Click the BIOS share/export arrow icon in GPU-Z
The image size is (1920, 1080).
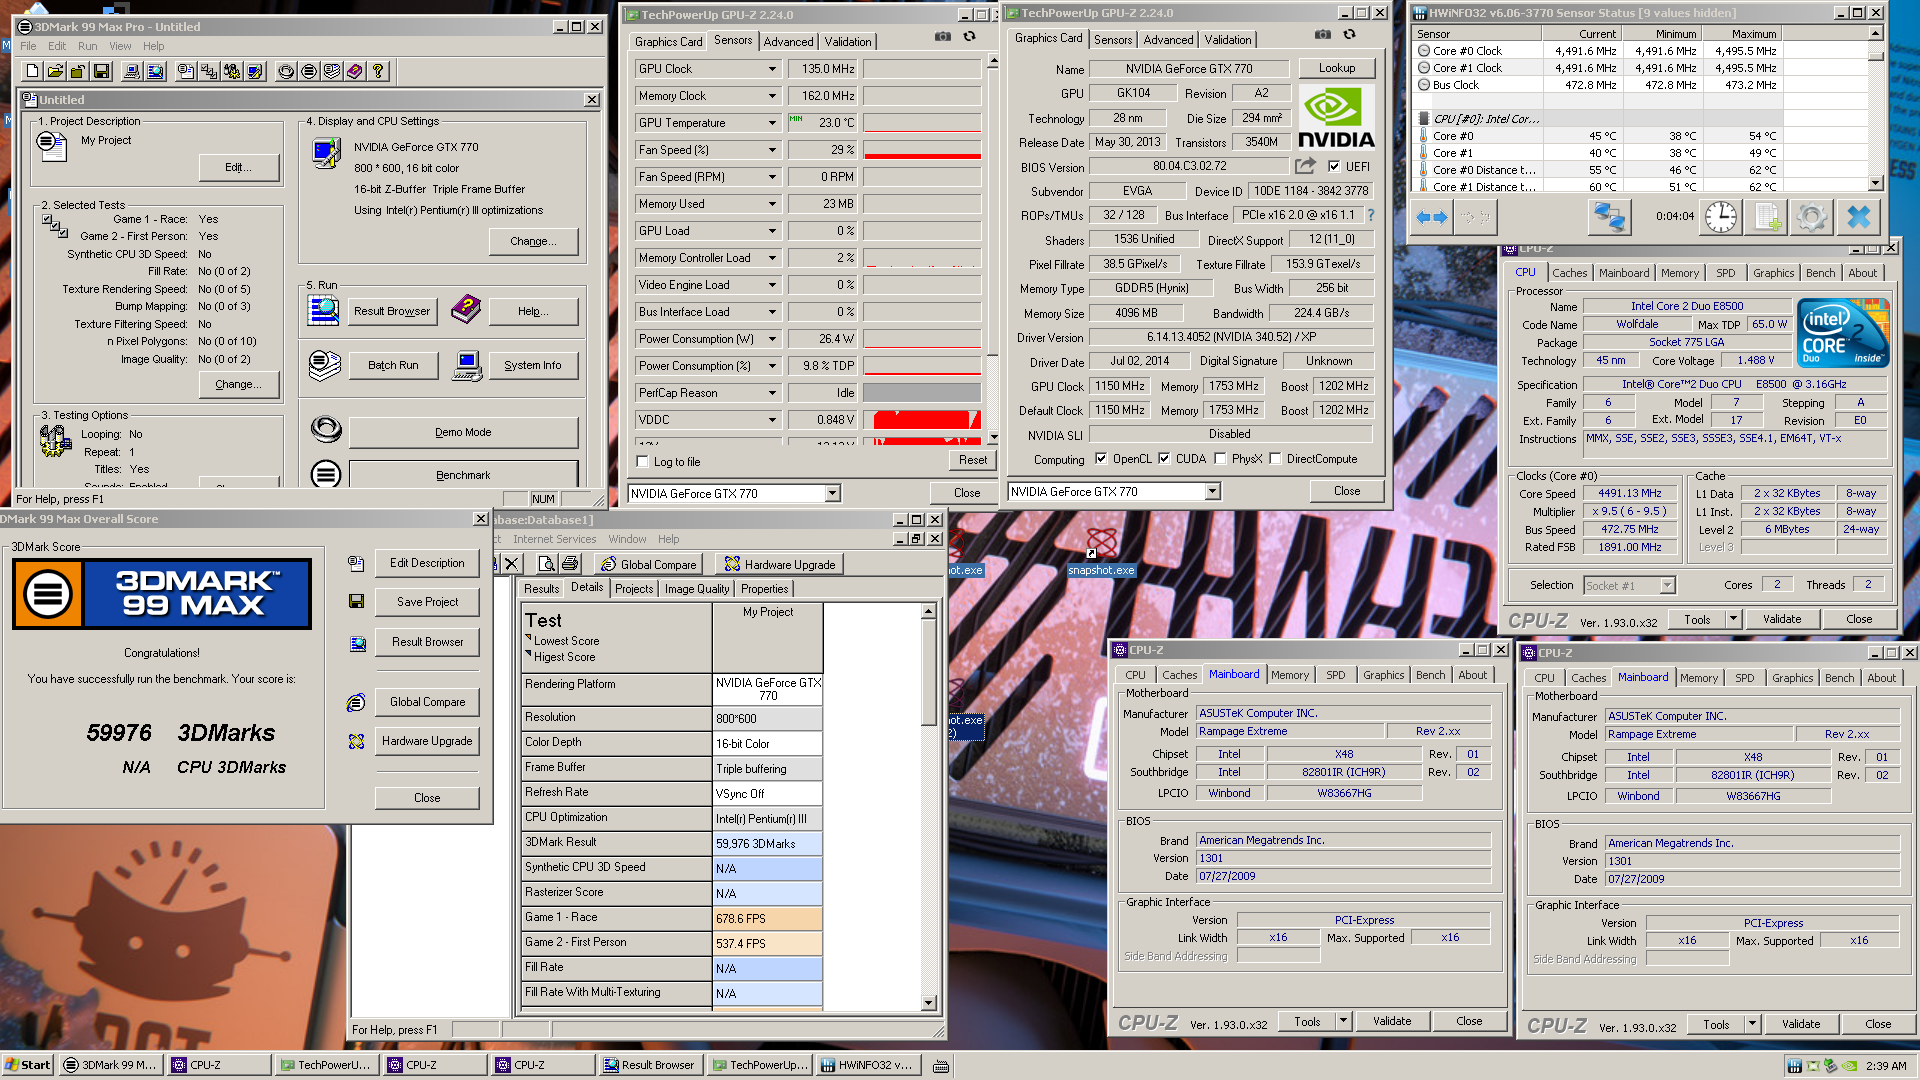coord(1305,166)
